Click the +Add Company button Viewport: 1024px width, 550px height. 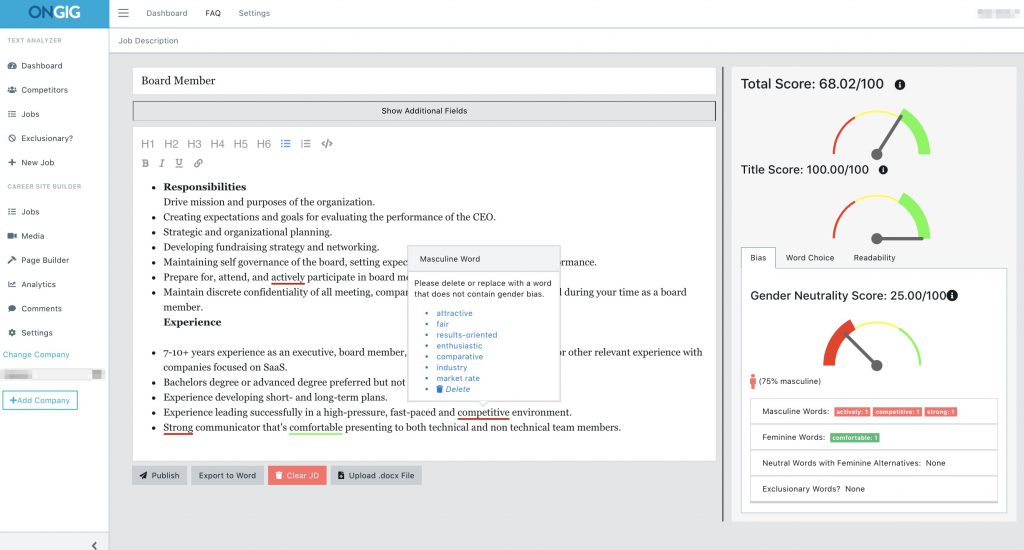(40, 400)
